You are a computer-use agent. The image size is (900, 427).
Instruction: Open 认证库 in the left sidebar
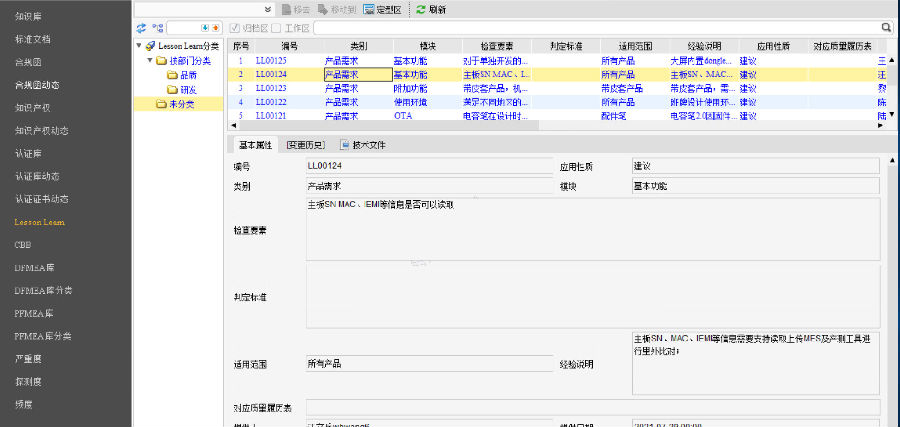29,153
